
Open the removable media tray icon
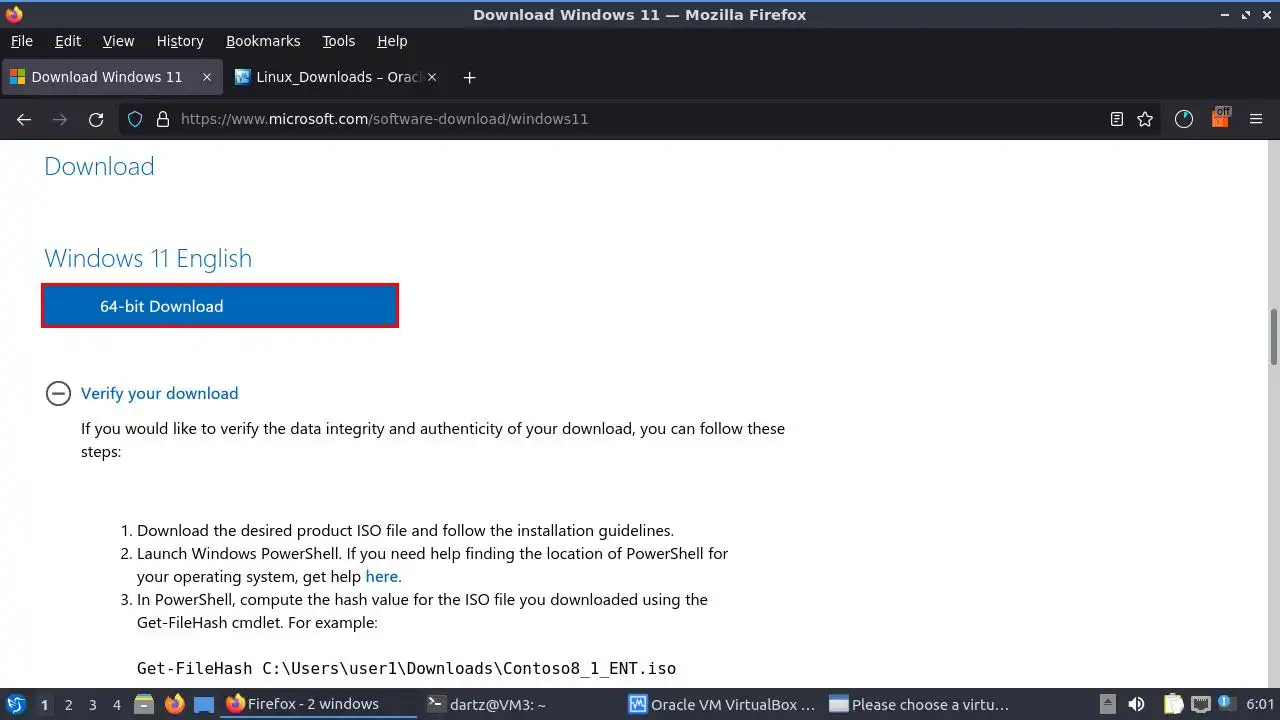(1107, 704)
